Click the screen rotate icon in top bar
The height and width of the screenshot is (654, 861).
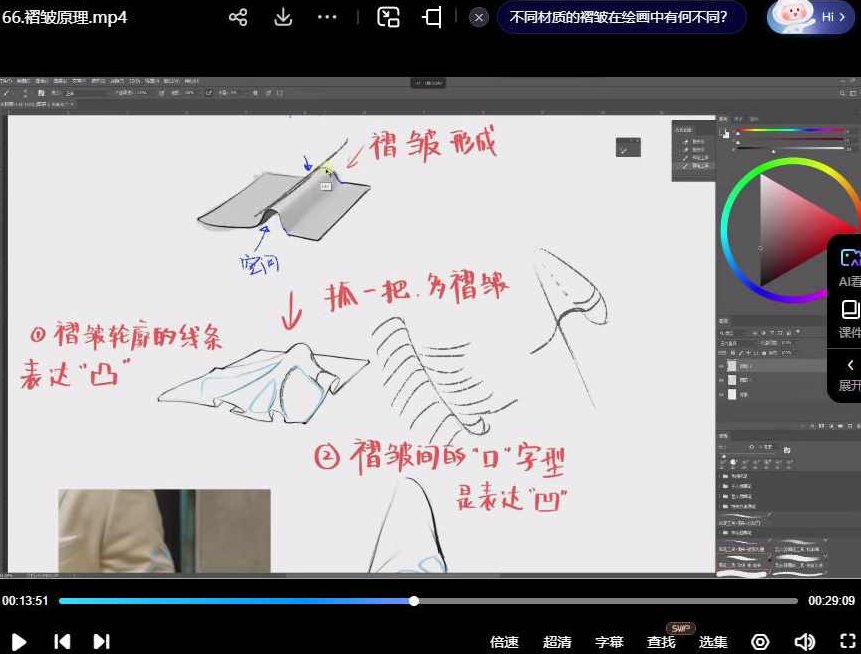(432, 17)
